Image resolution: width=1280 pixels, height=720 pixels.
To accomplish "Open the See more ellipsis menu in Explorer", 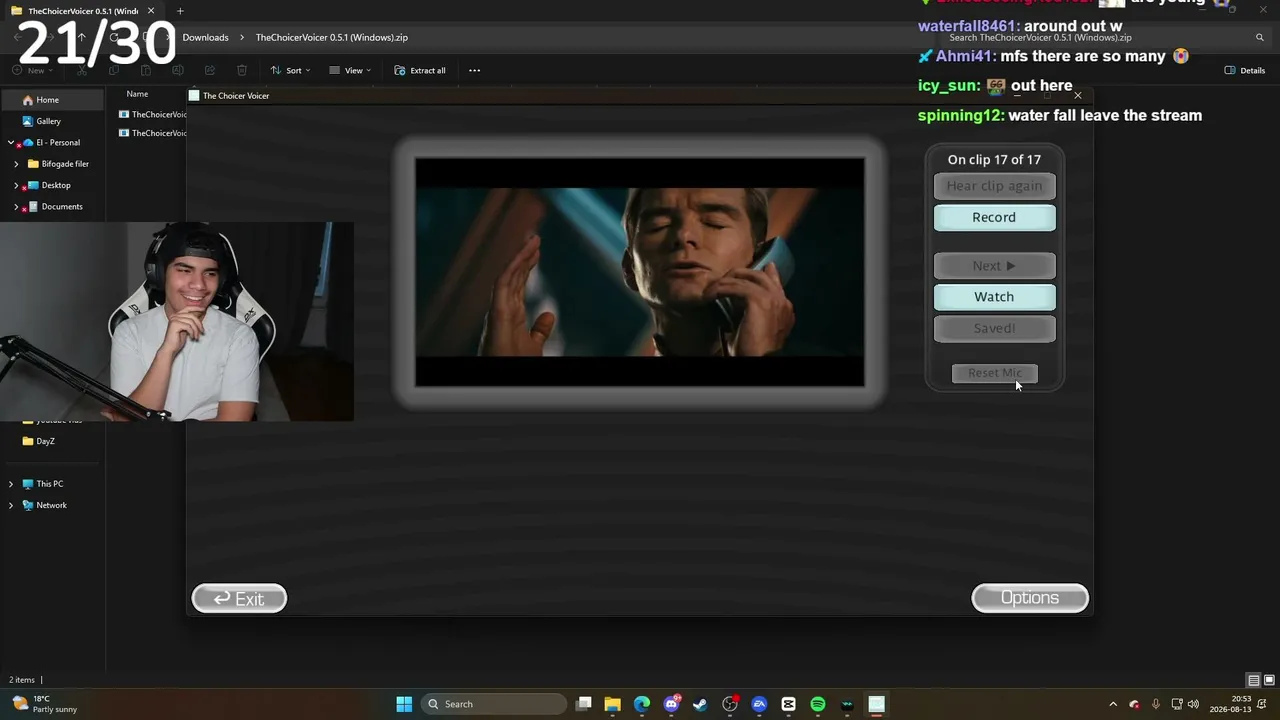I will tap(474, 70).
